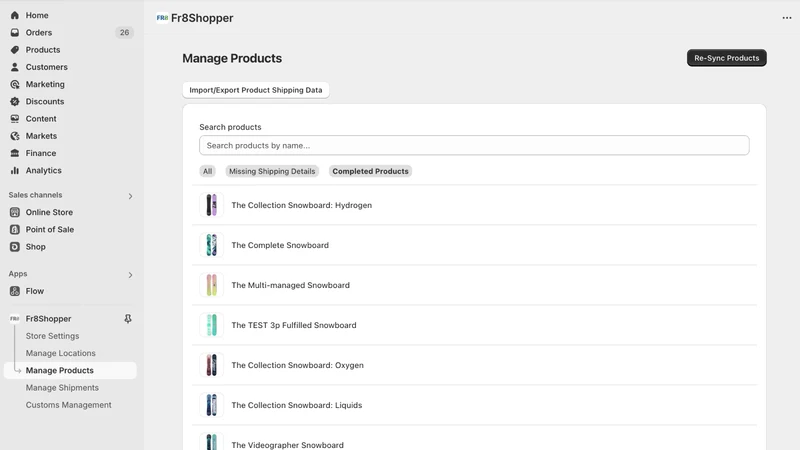The width and height of the screenshot is (800, 450).
Task: Click the Content icon
Action: click(15, 119)
